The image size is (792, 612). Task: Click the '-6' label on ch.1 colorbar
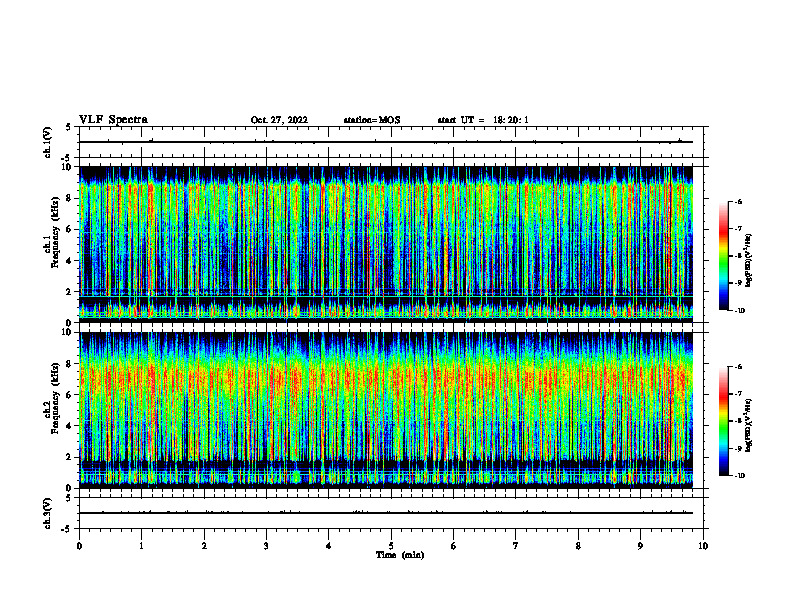point(739,201)
